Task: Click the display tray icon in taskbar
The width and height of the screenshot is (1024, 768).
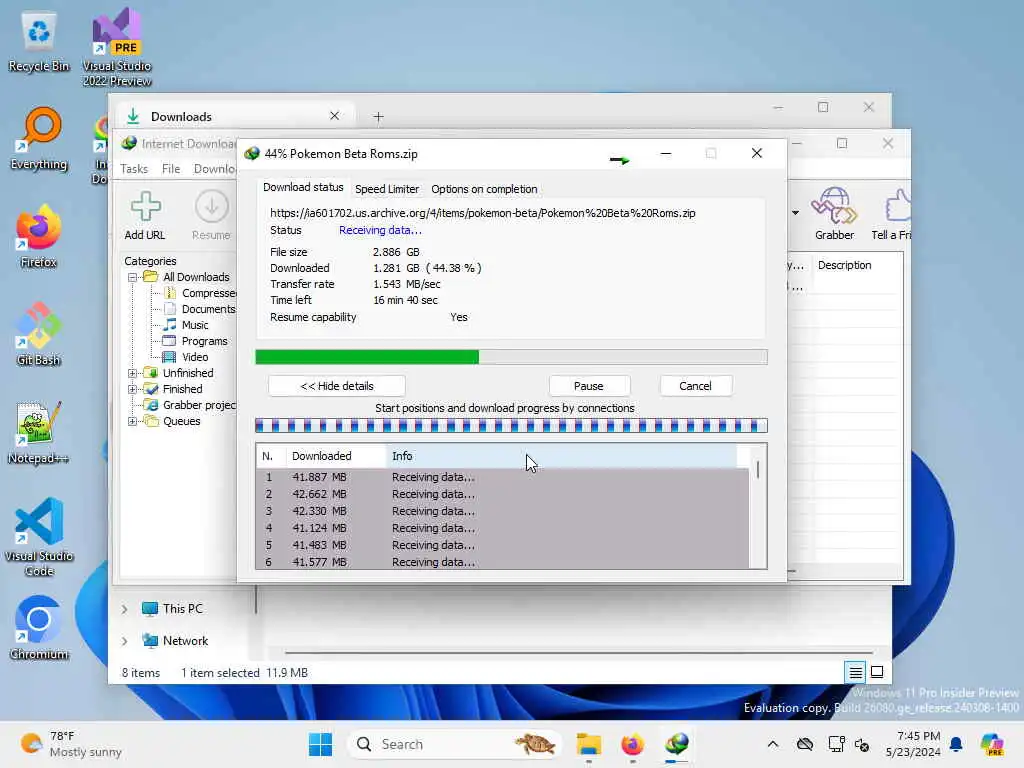Action: coord(835,744)
